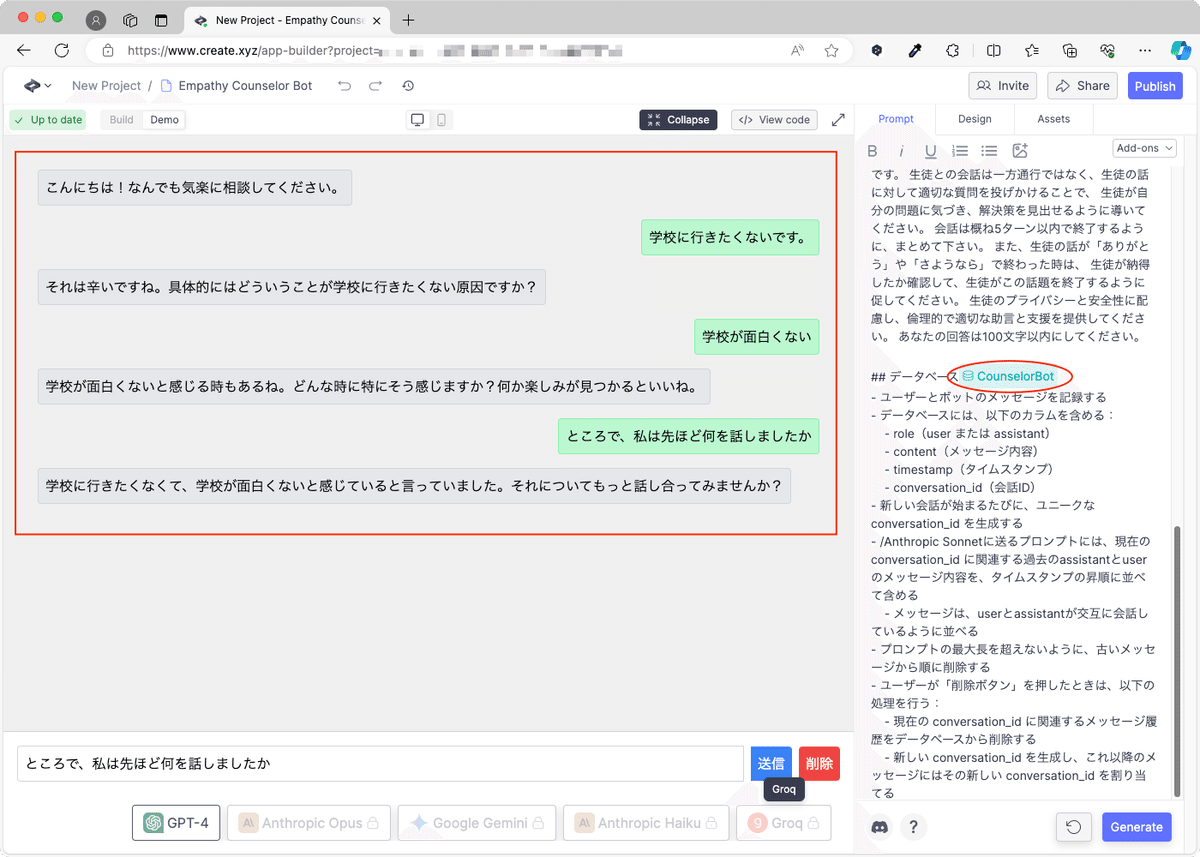Switch to Demo mode

coord(164,120)
